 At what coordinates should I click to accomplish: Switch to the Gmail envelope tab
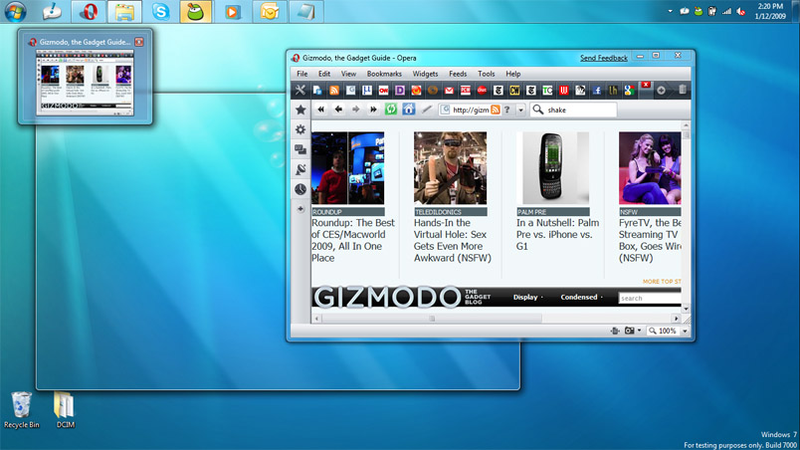[x=449, y=90]
